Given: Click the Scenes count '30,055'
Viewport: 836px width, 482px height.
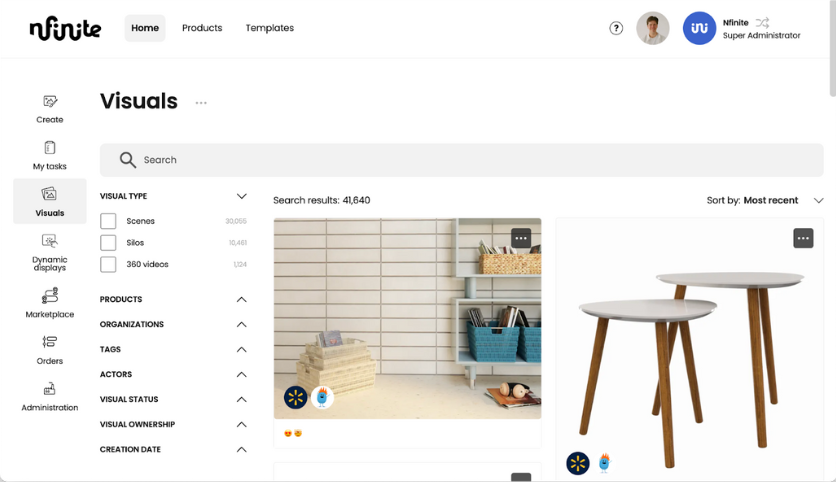Looking at the screenshot, I should 236,221.
